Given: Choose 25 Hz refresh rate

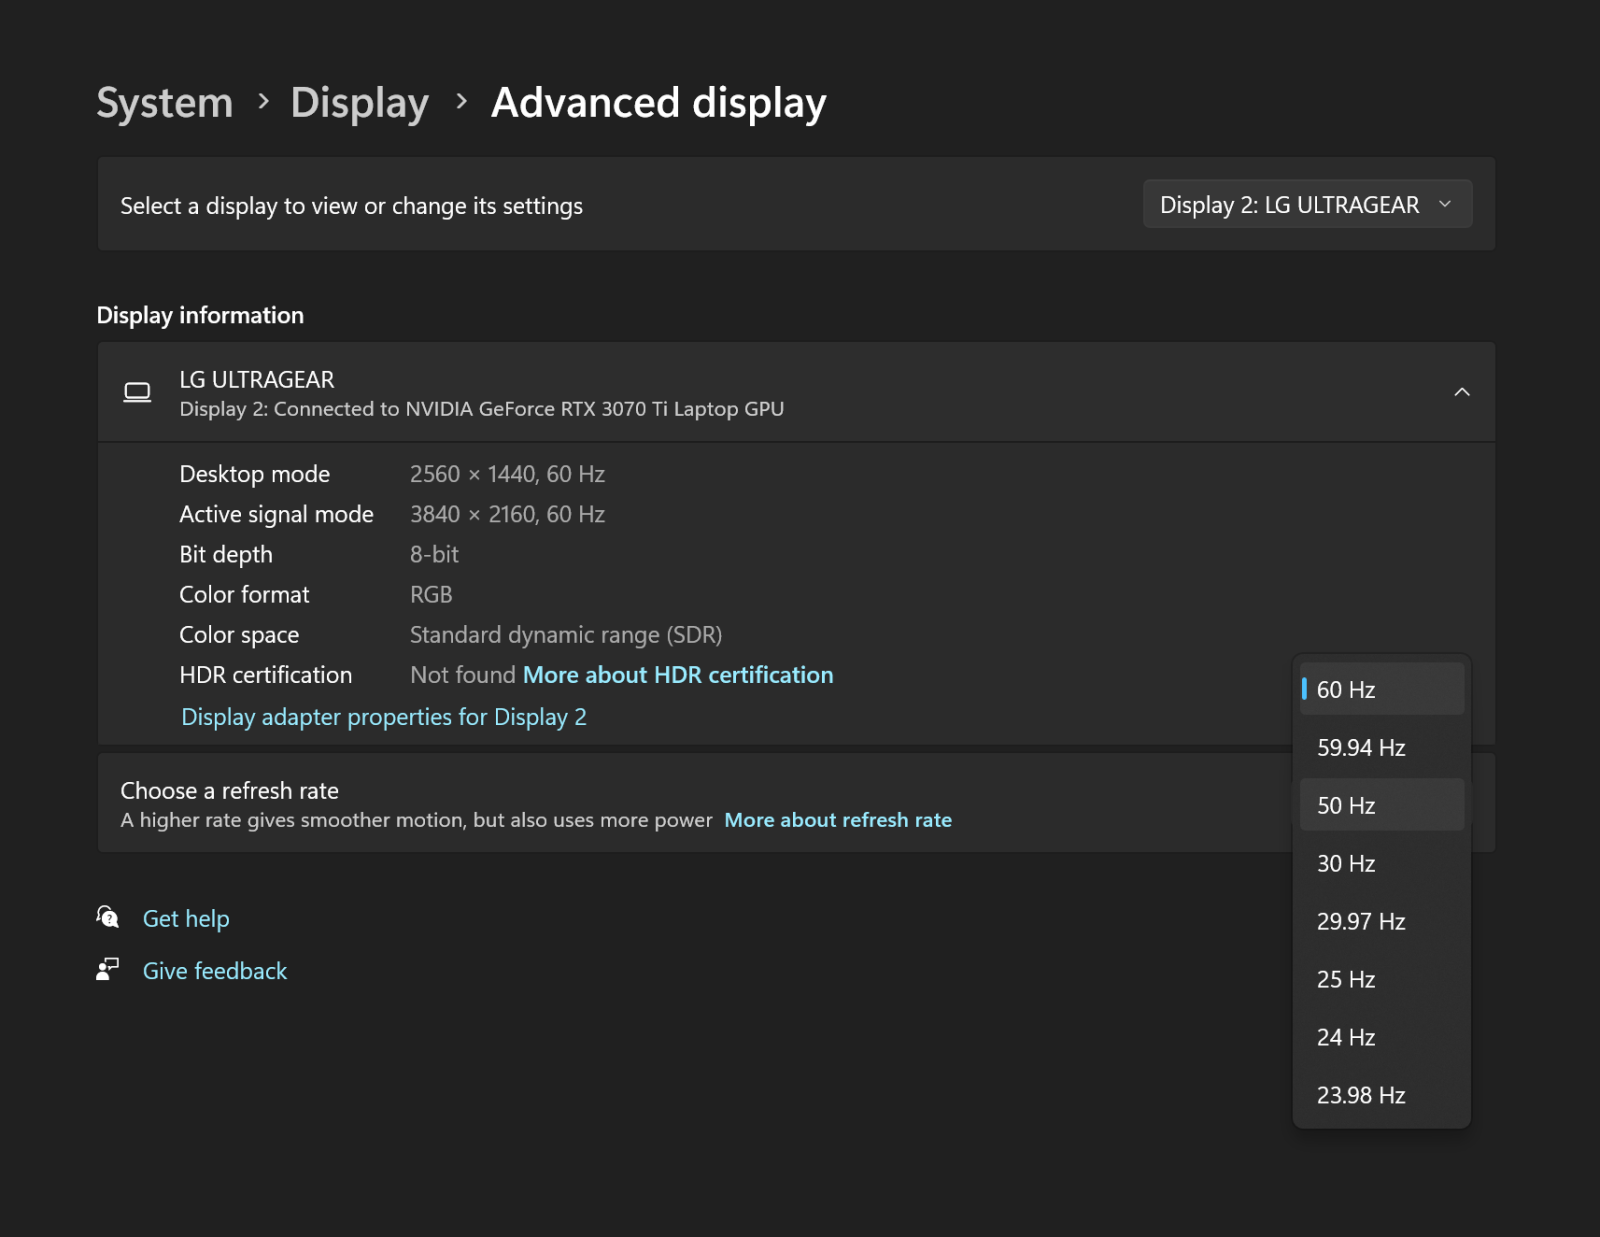Looking at the screenshot, I should (1381, 979).
